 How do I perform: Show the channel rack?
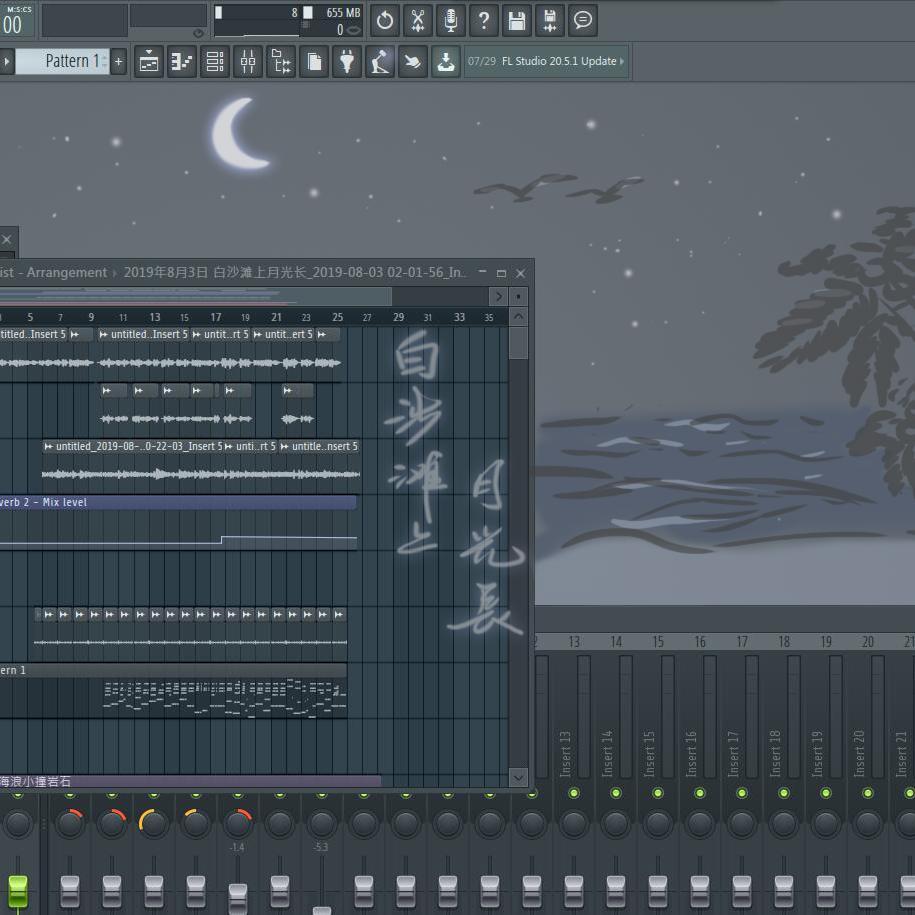(x=215, y=62)
